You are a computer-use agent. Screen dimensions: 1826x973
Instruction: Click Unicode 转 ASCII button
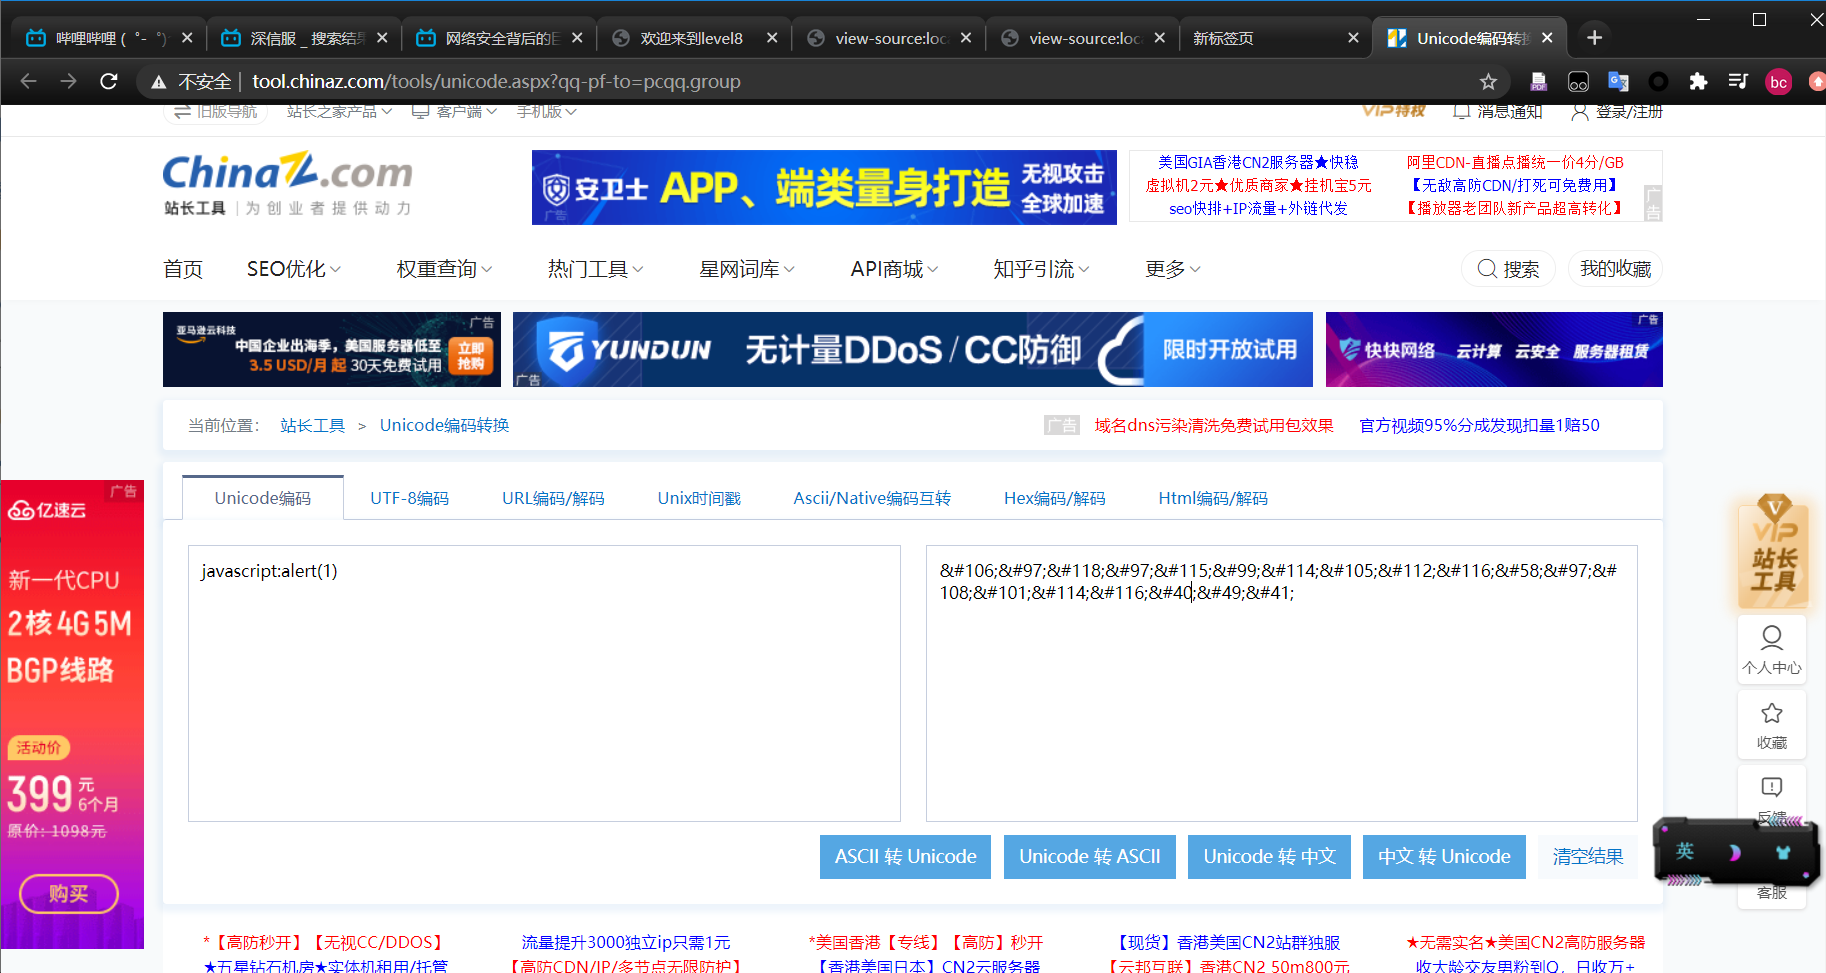1090,857
